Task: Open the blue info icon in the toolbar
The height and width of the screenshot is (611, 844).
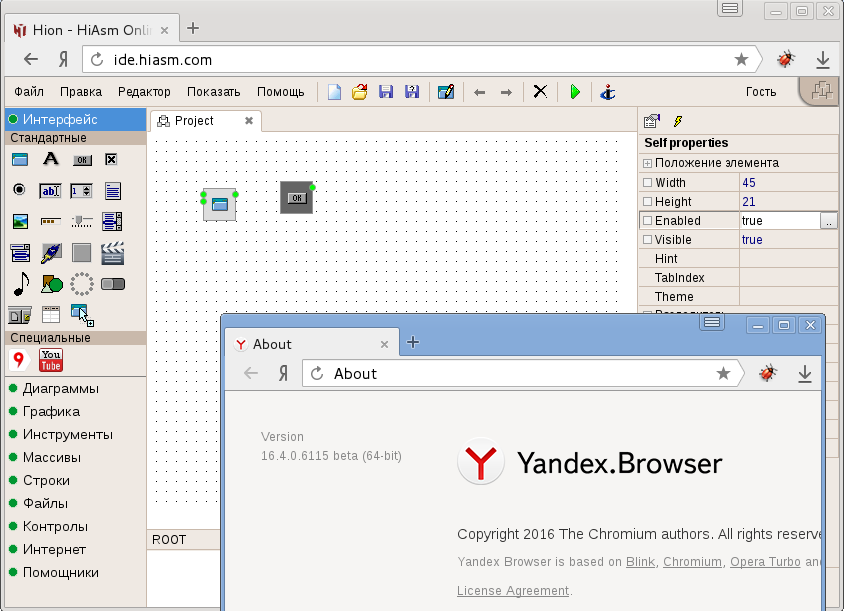Action: tap(608, 92)
